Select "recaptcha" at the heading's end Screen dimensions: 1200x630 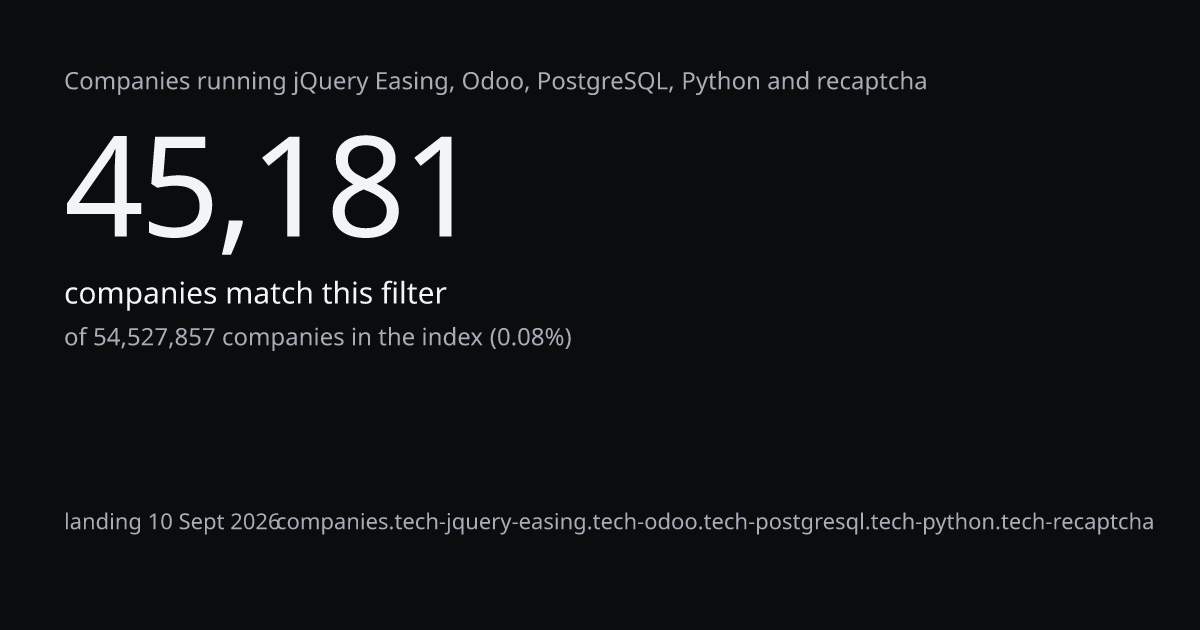[872, 82]
